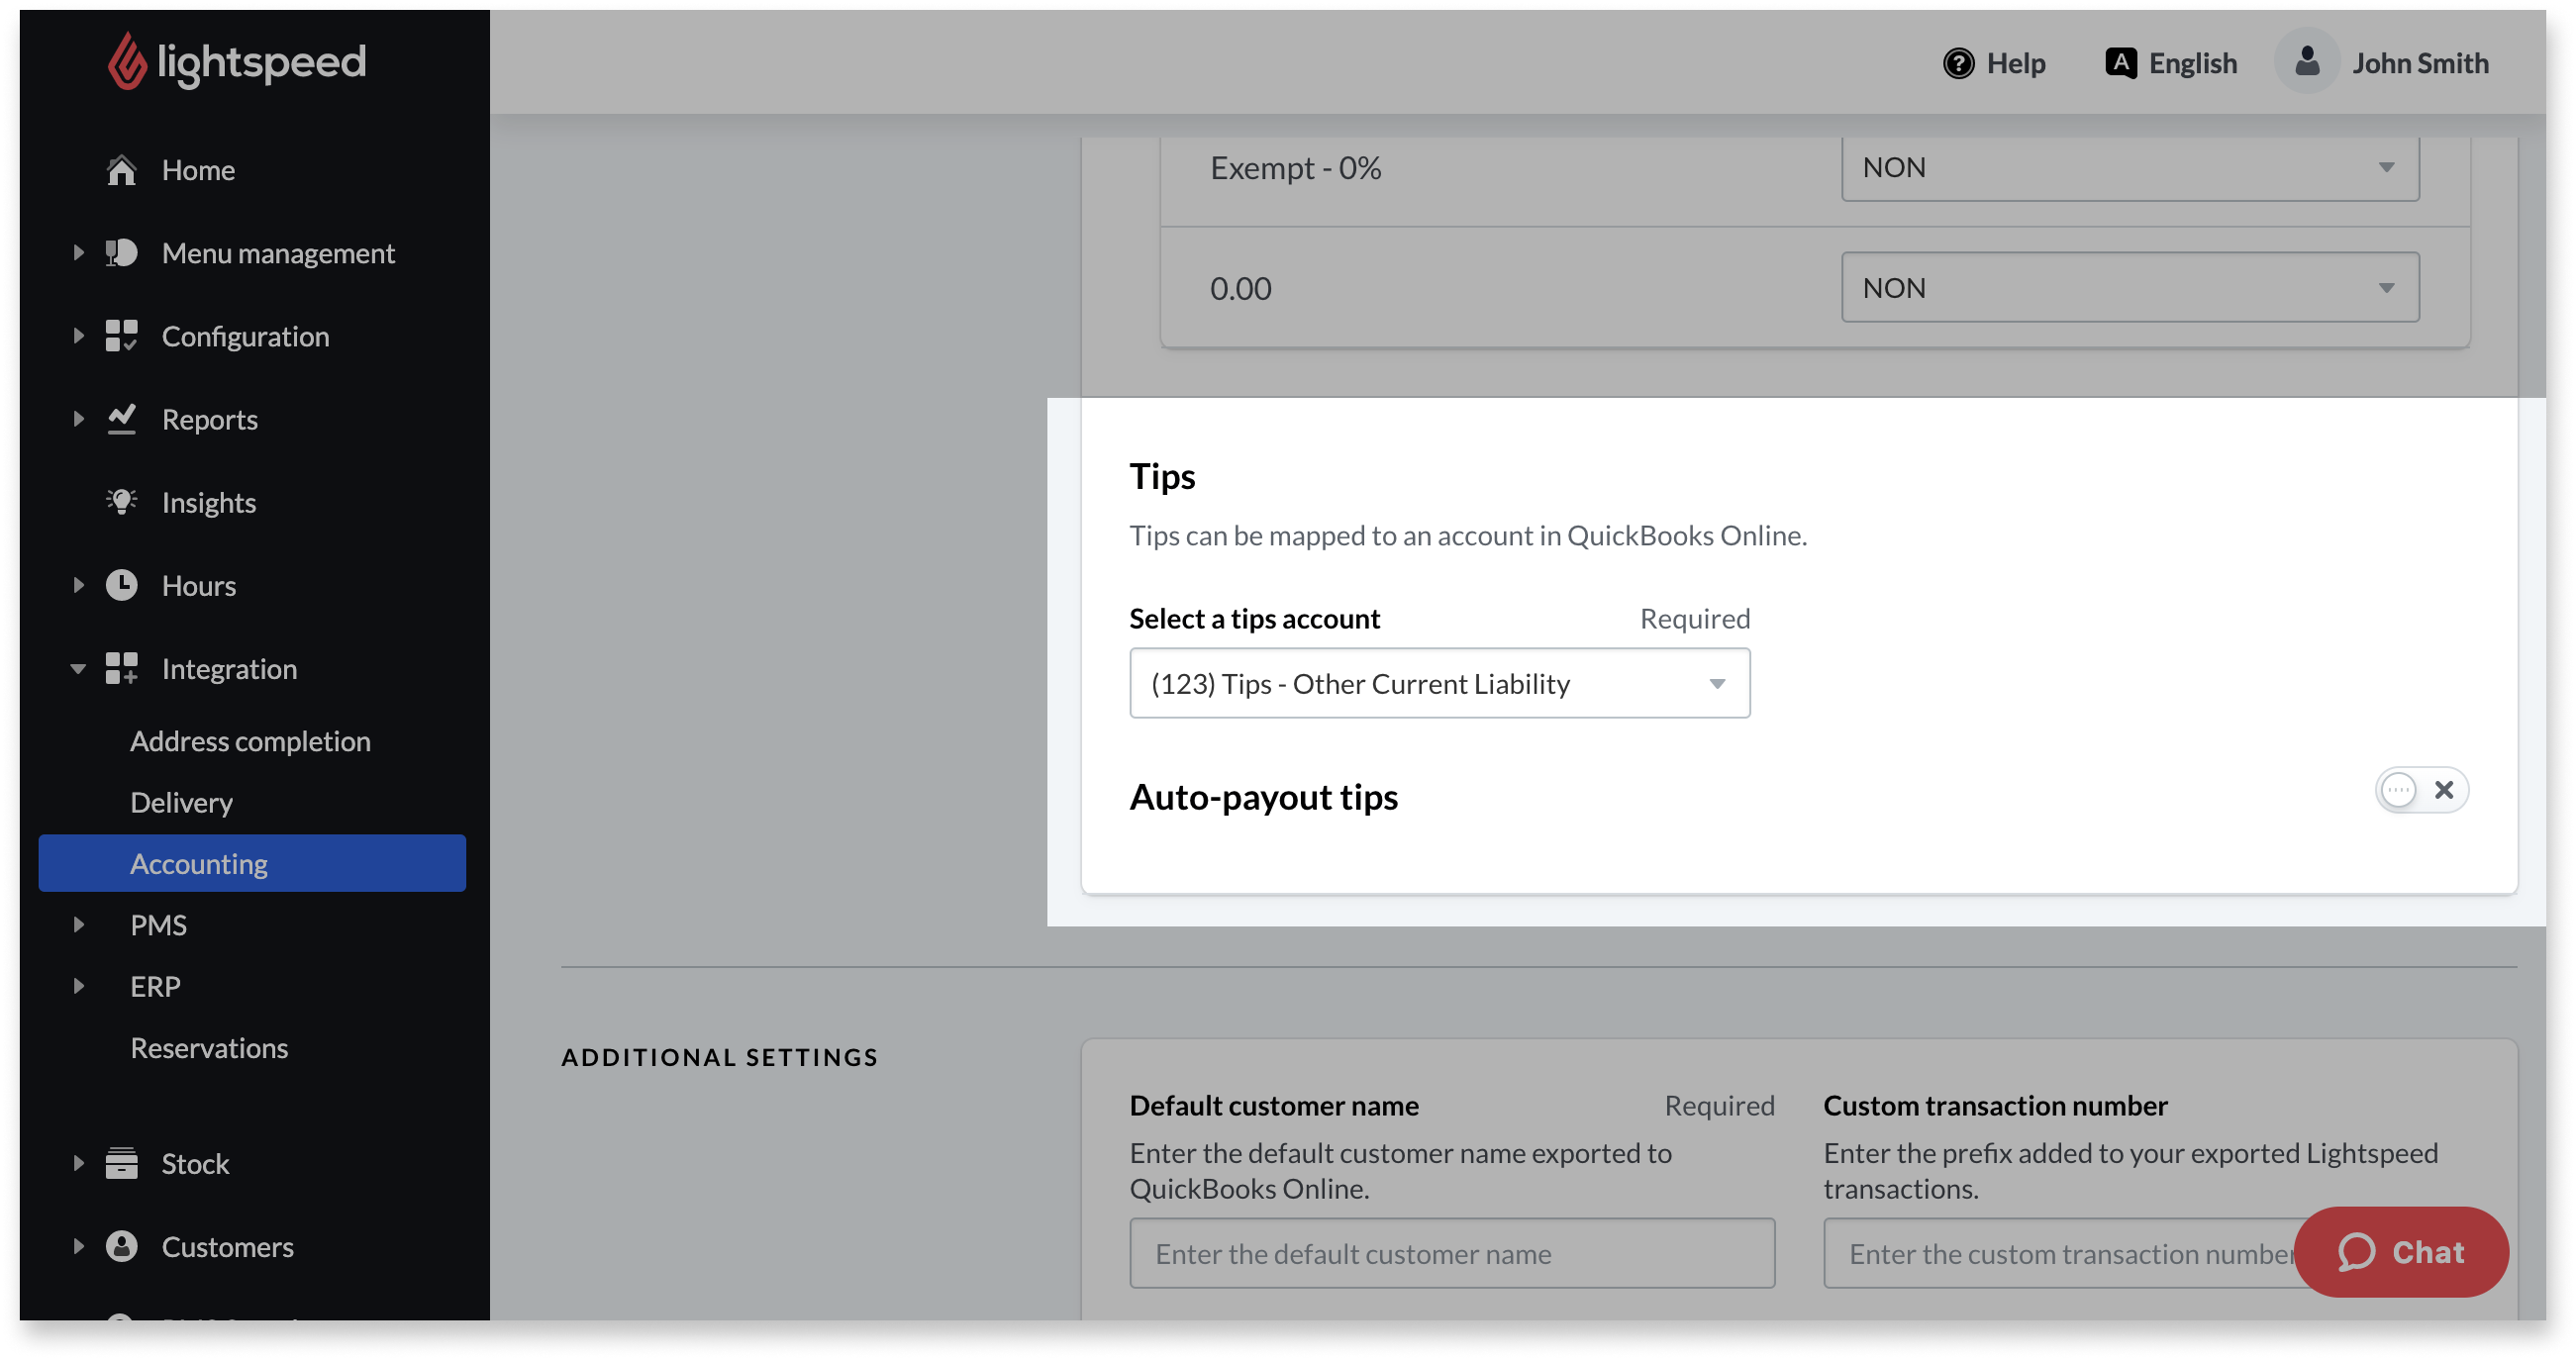
Task: Click the Reports chart icon
Action: point(121,419)
